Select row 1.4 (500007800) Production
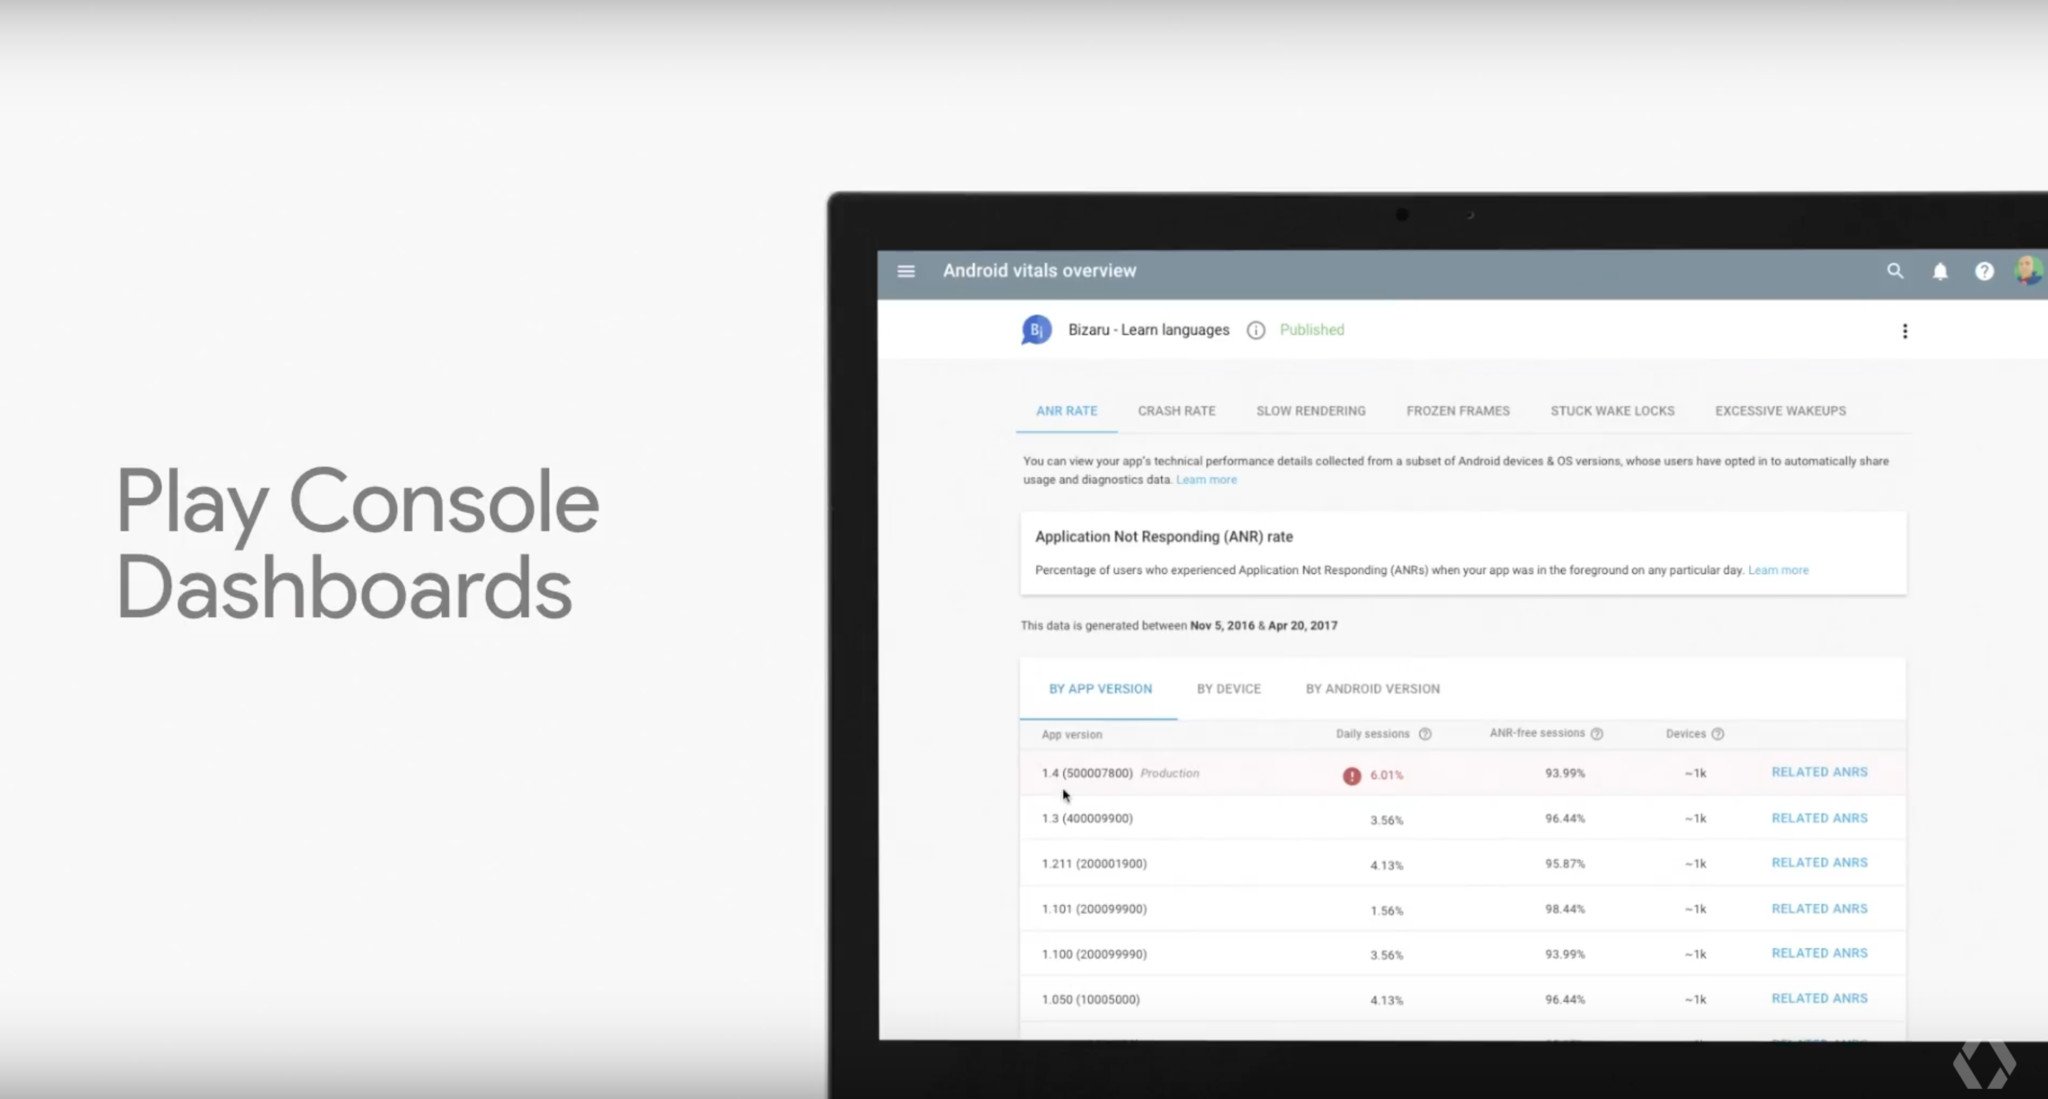Screen dimensions: 2048x1099 tap(1463, 773)
